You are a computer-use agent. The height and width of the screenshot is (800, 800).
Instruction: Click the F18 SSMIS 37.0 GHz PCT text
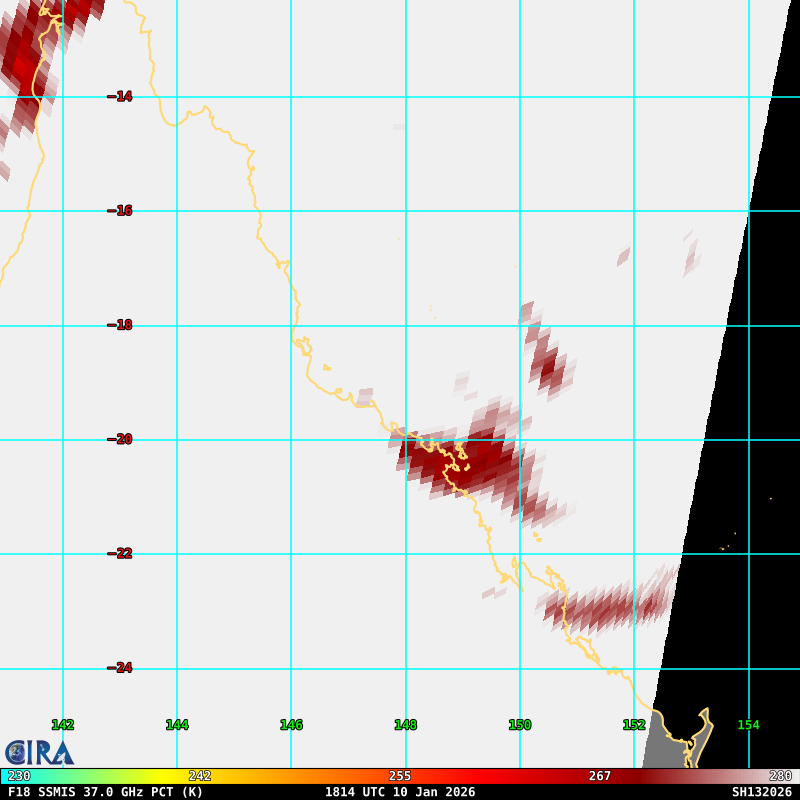105,792
